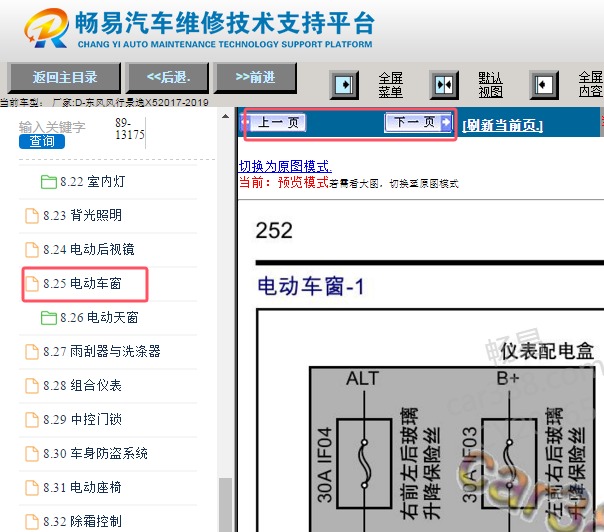Click the 默认视图 layout icon
The height and width of the screenshot is (532, 604).
(444, 84)
